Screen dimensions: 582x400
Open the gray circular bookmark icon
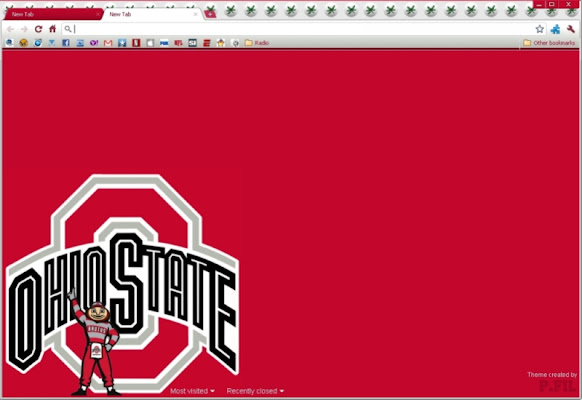click(235, 43)
